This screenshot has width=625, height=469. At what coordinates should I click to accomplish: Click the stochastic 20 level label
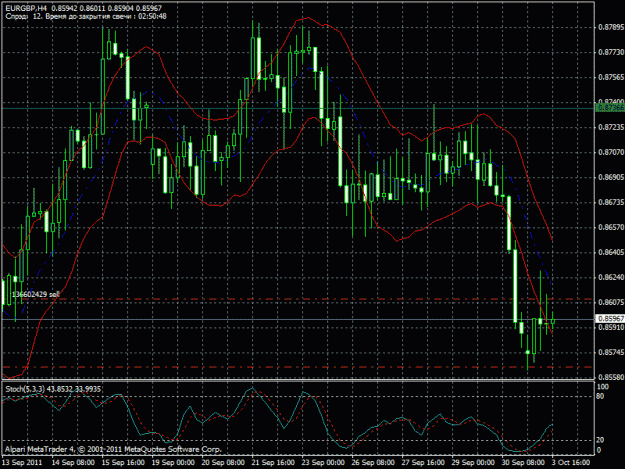click(x=600, y=440)
